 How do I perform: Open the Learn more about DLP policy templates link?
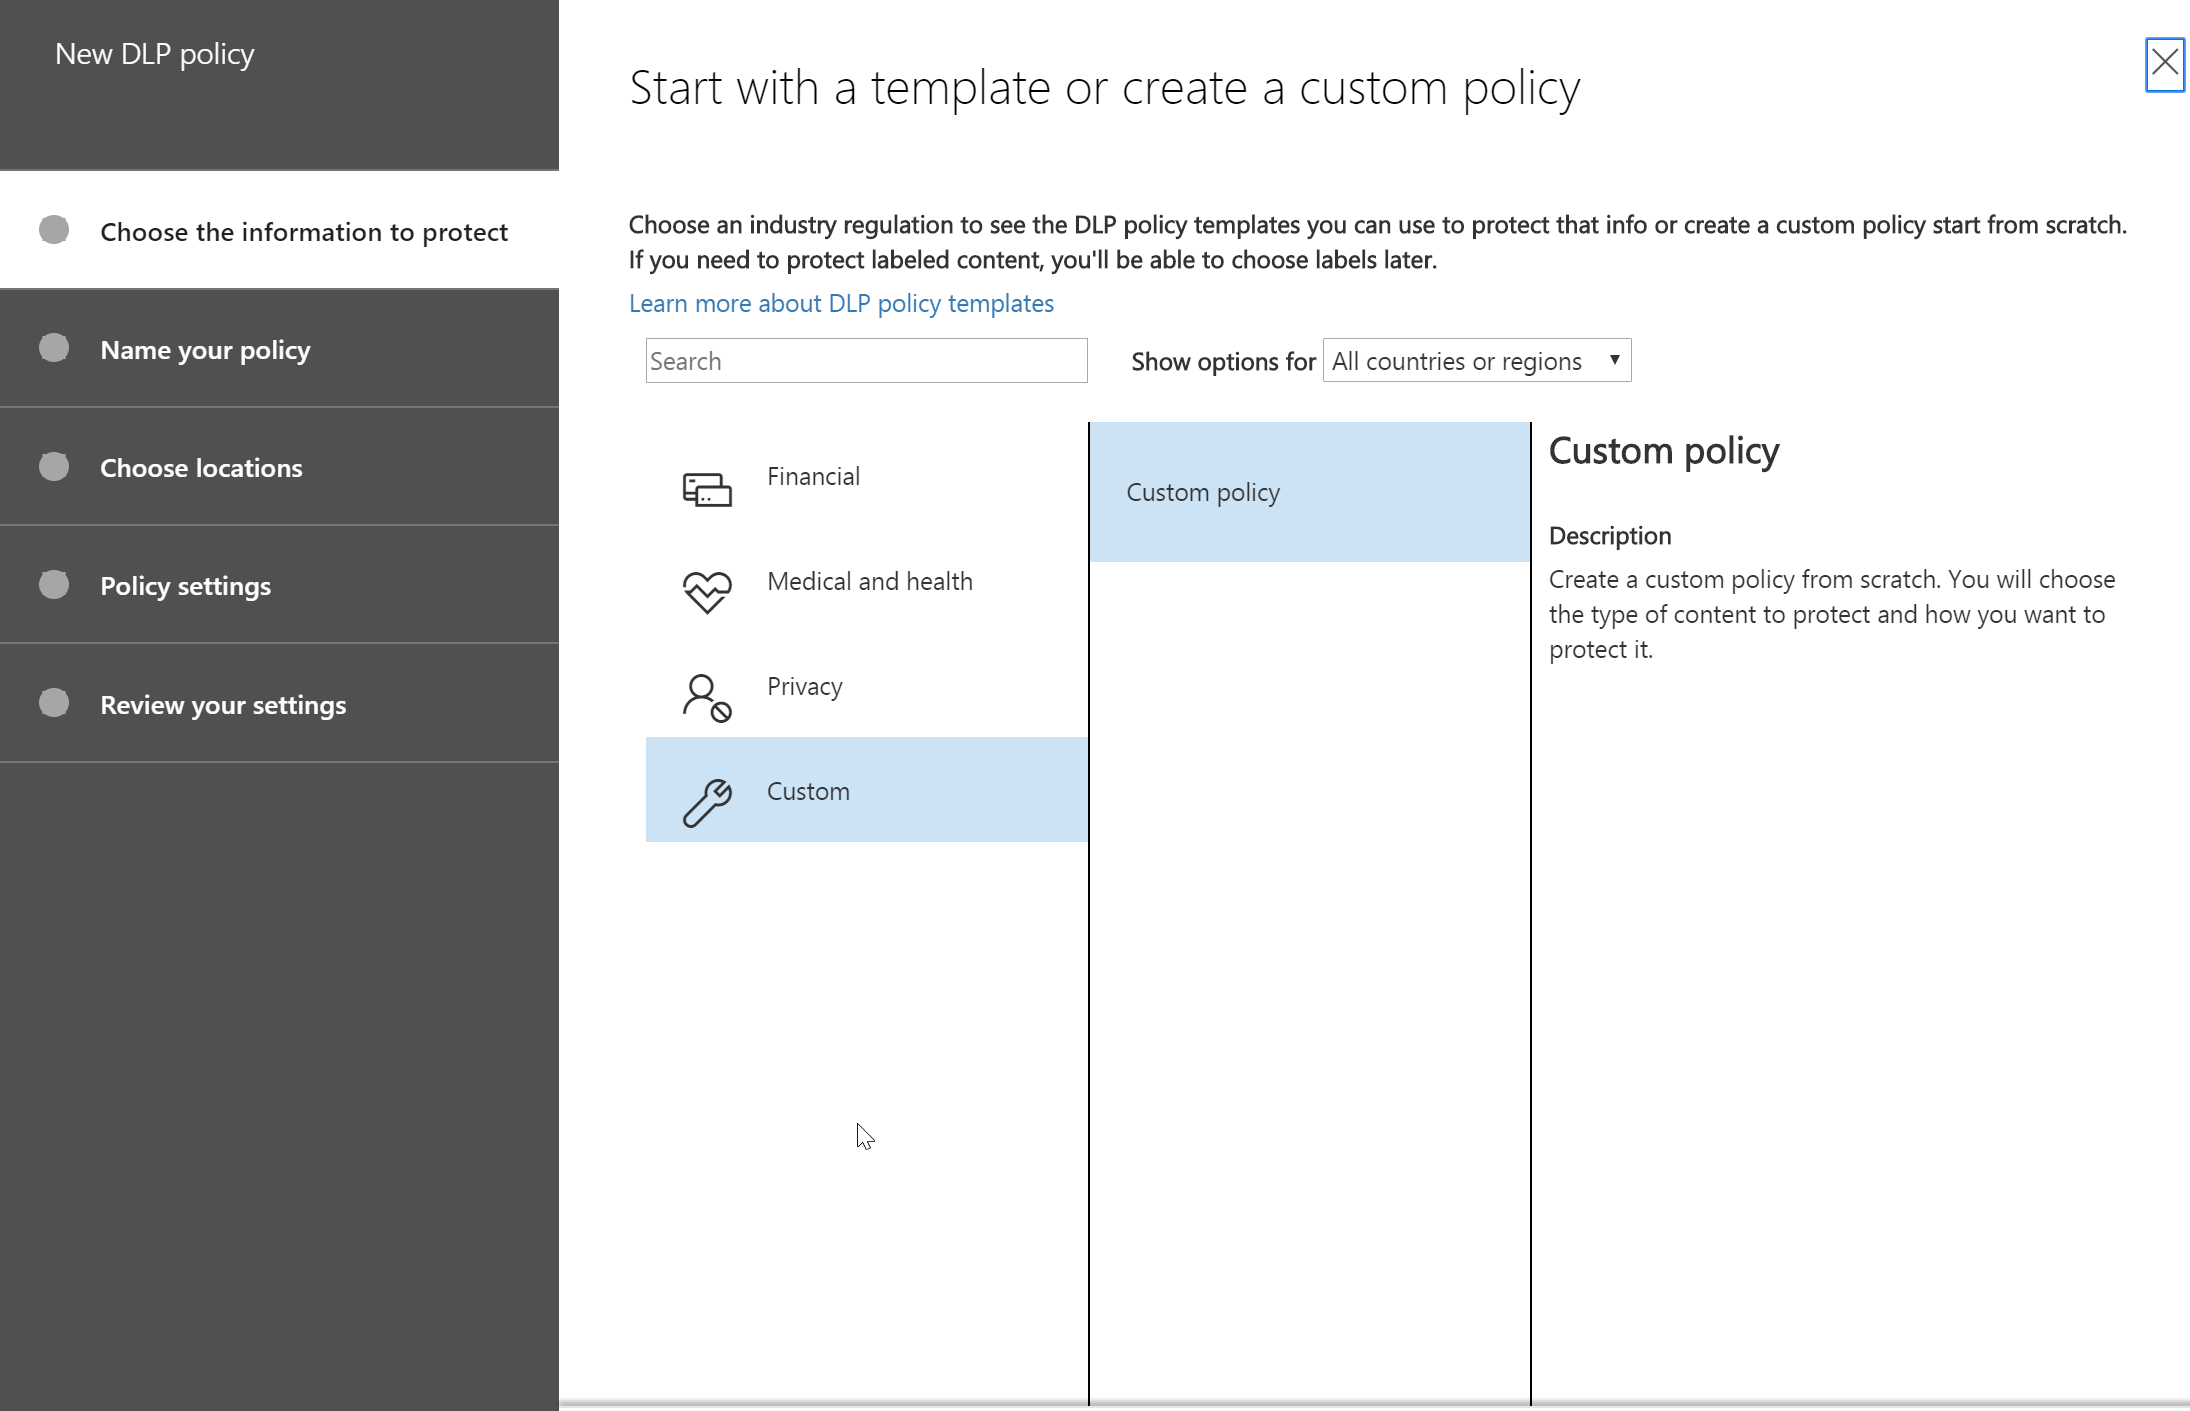[x=840, y=303]
